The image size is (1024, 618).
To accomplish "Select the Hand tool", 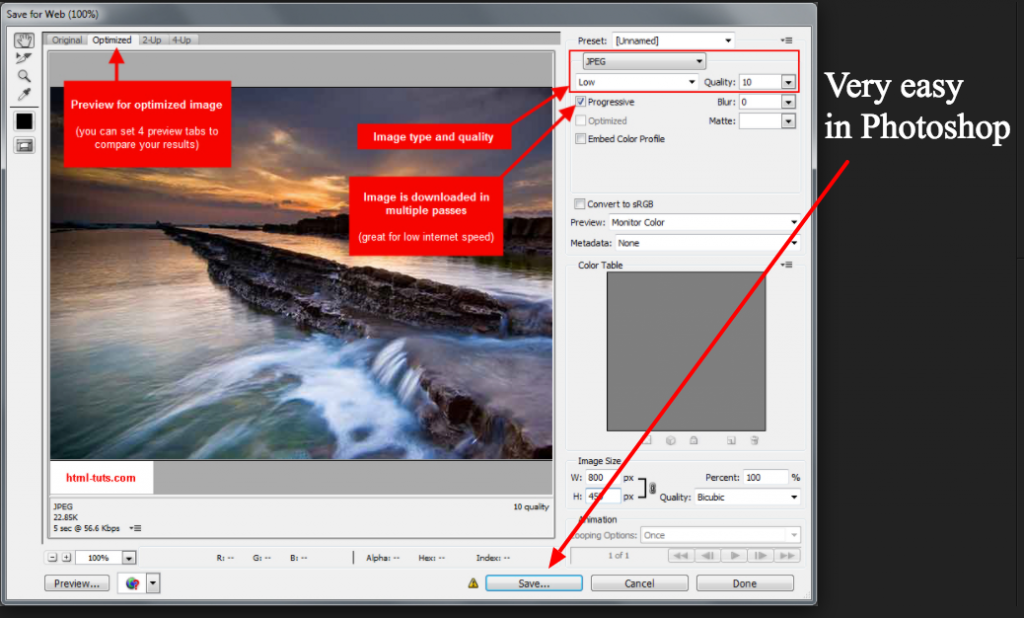I will coord(24,41).
